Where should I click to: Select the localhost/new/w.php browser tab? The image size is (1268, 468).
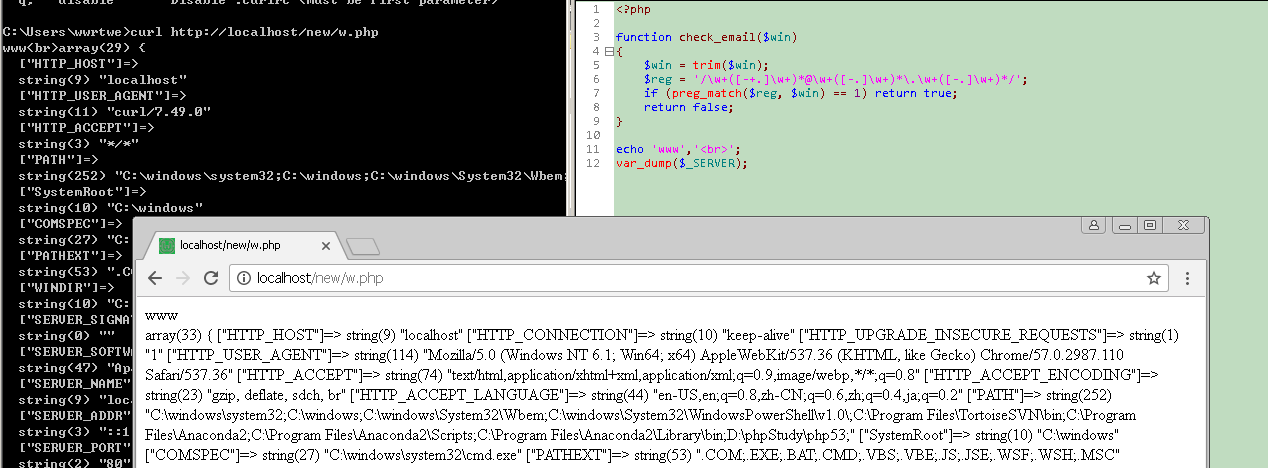tap(243, 244)
